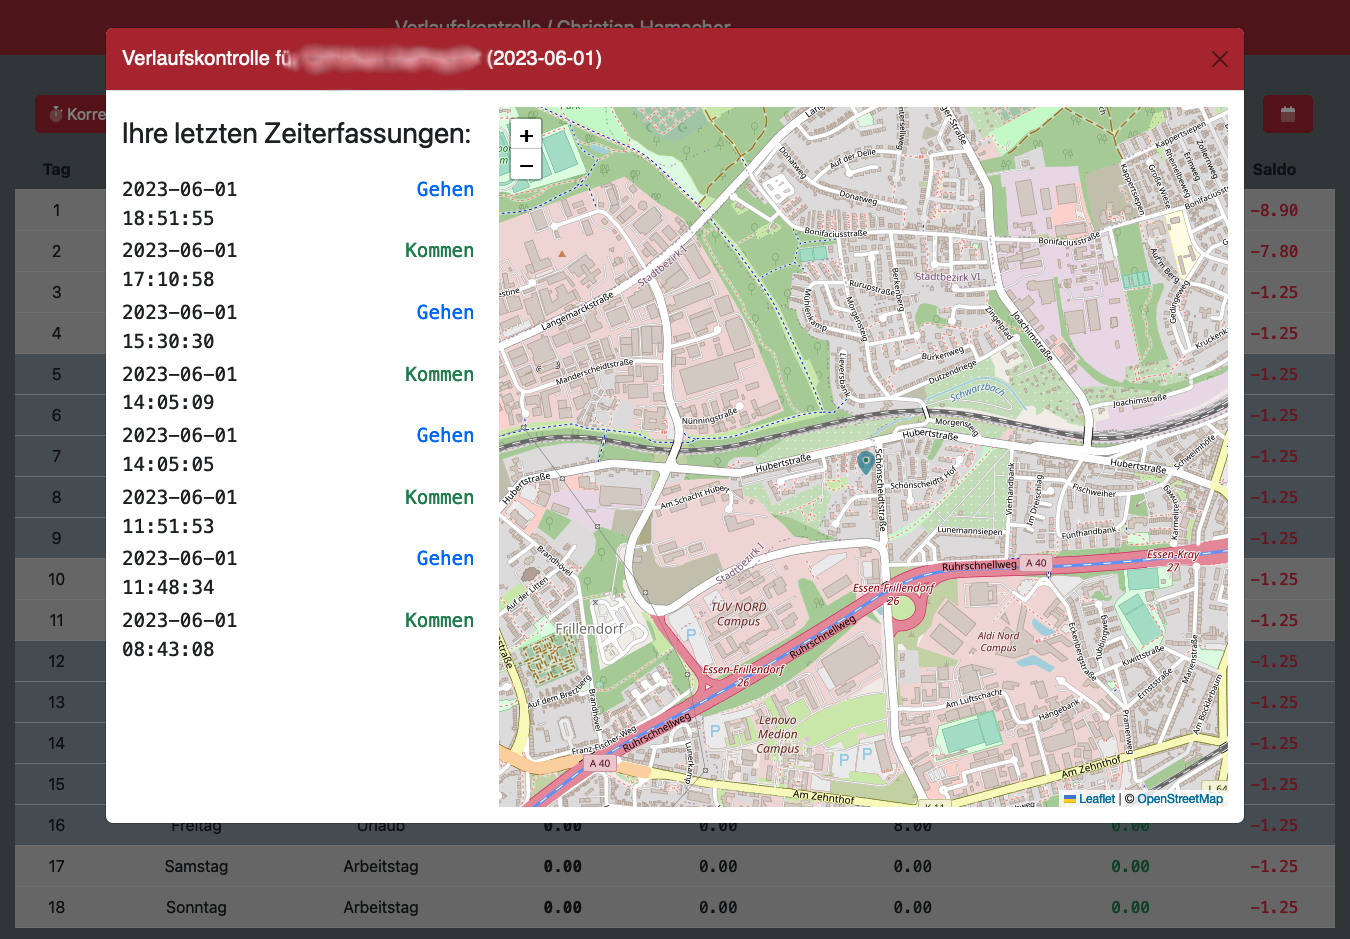Select the Kommen entry at 08:43:08
This screenshot has height=939, width=1350.
[x=439, y=621]
